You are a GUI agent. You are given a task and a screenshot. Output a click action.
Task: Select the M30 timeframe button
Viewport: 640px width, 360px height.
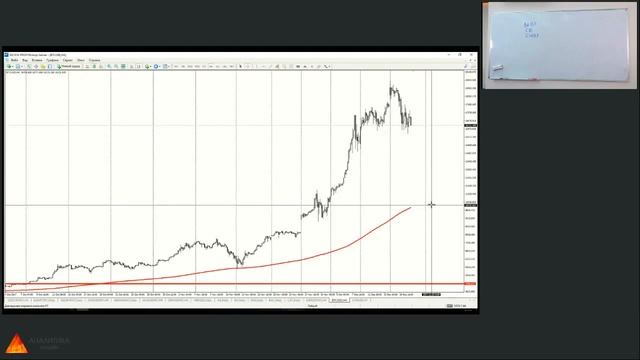197,66
